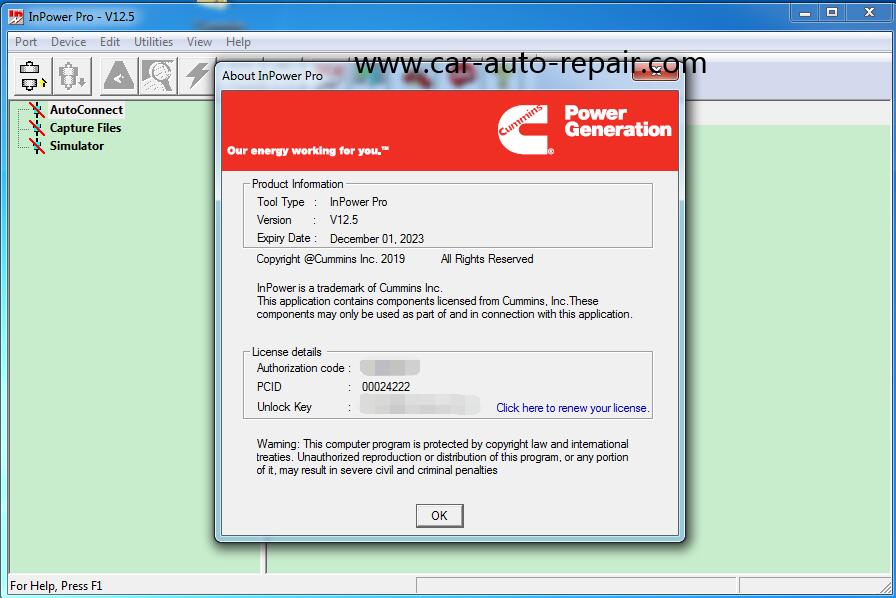This screenshot has width=896, height=598.
Task: Click the renew your license link
Action: click(x=573, y=408)
